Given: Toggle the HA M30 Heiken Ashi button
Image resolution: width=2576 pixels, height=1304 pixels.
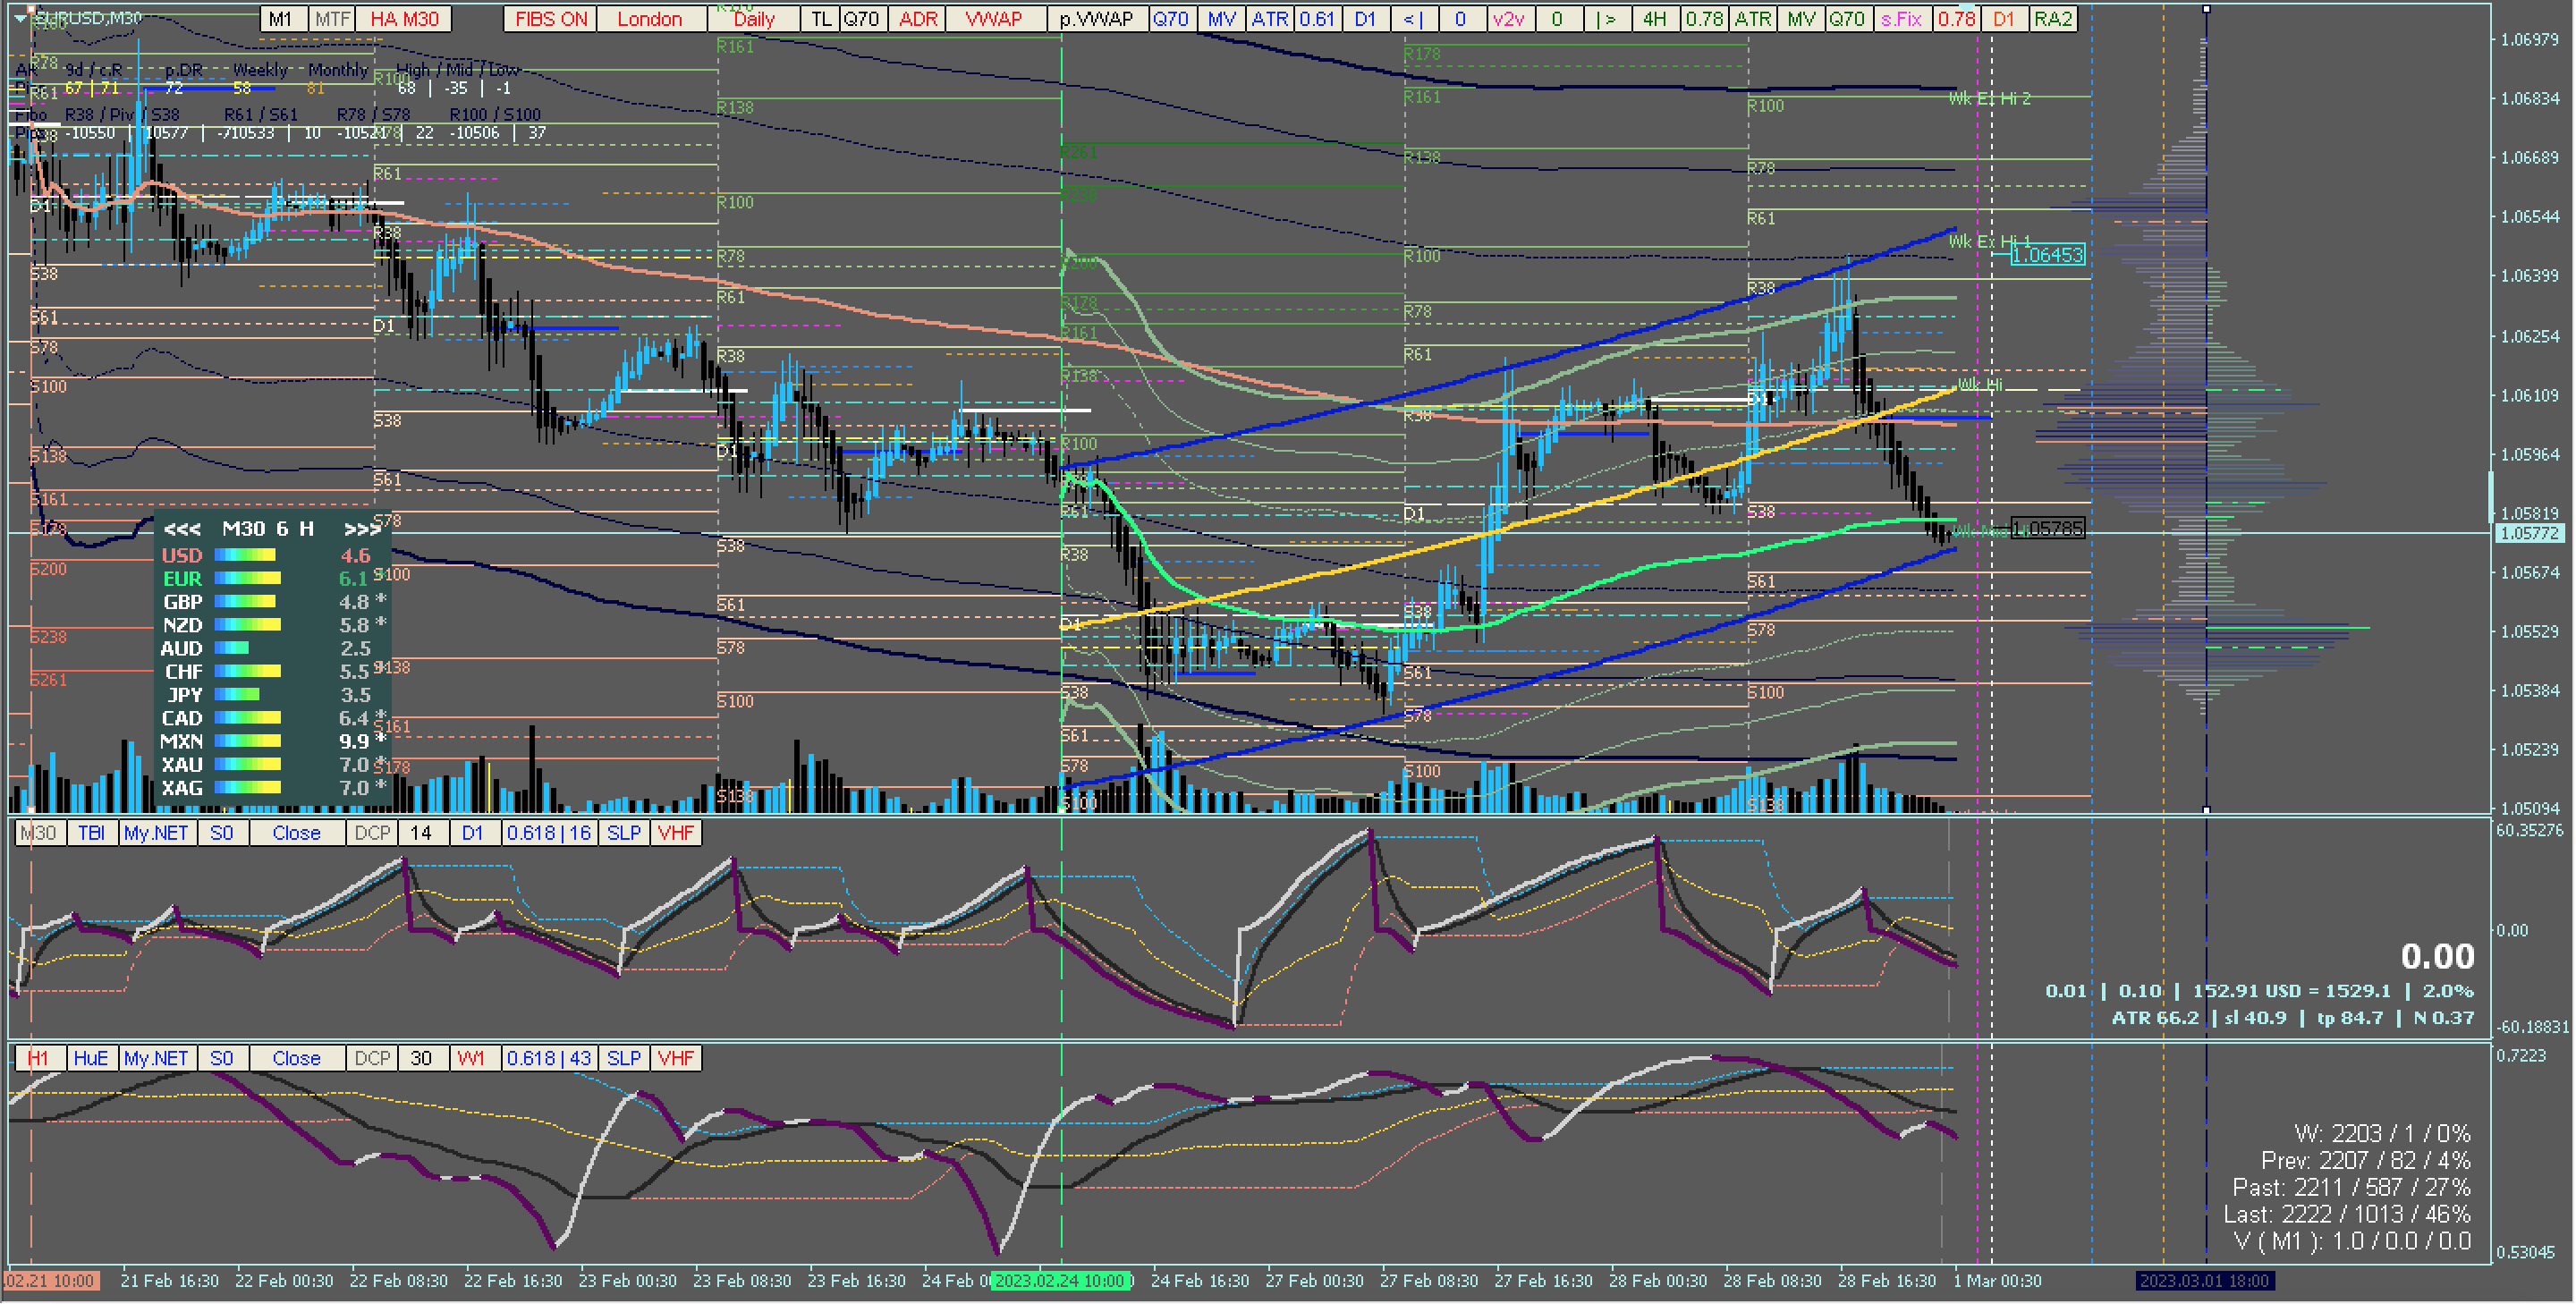Looking at the screenshot, I should click(x=404, y=19).
